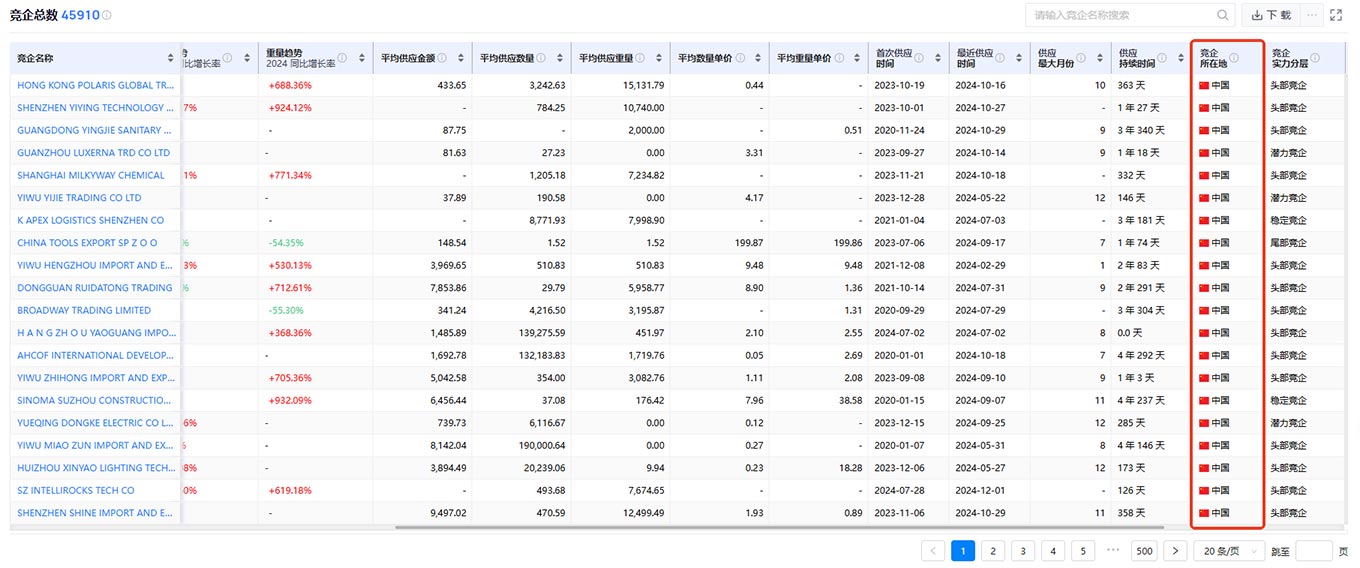This screenshot has height=568, width=1360.
Task: Click the pagination ellipsis jump-forward
Action: (x=1113, y=550)
